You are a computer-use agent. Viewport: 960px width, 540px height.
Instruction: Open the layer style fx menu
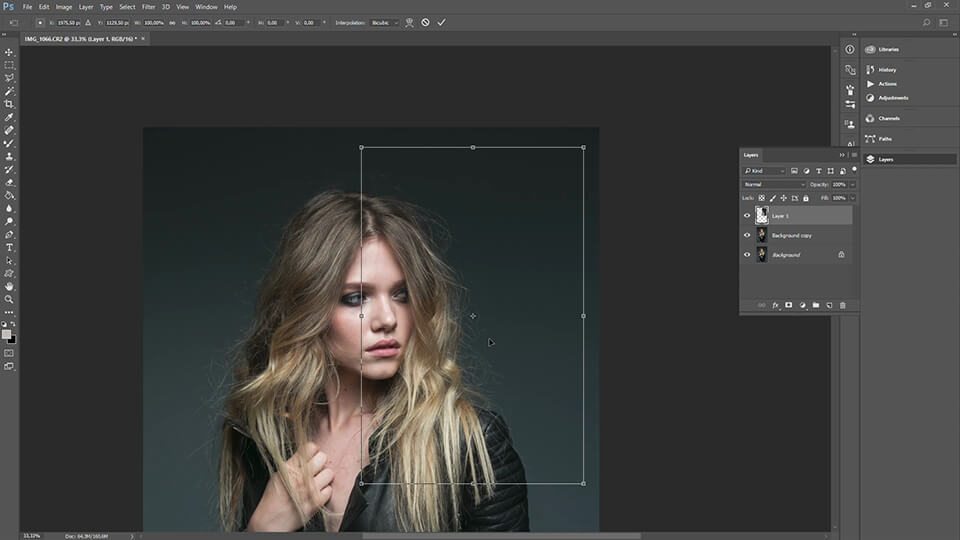point(775,305)
